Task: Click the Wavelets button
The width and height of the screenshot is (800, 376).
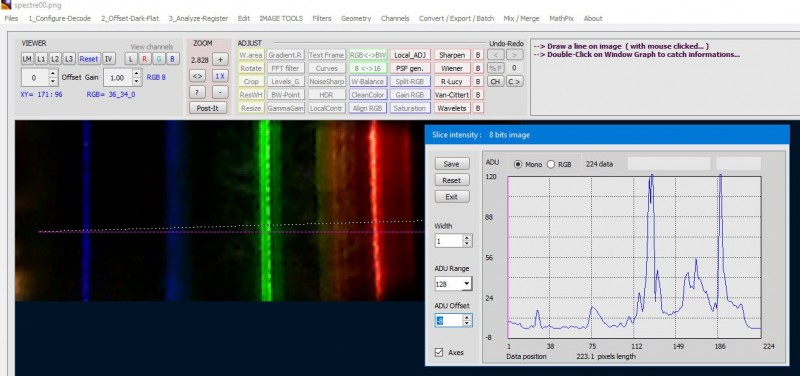Action: (x=452, y=108)
